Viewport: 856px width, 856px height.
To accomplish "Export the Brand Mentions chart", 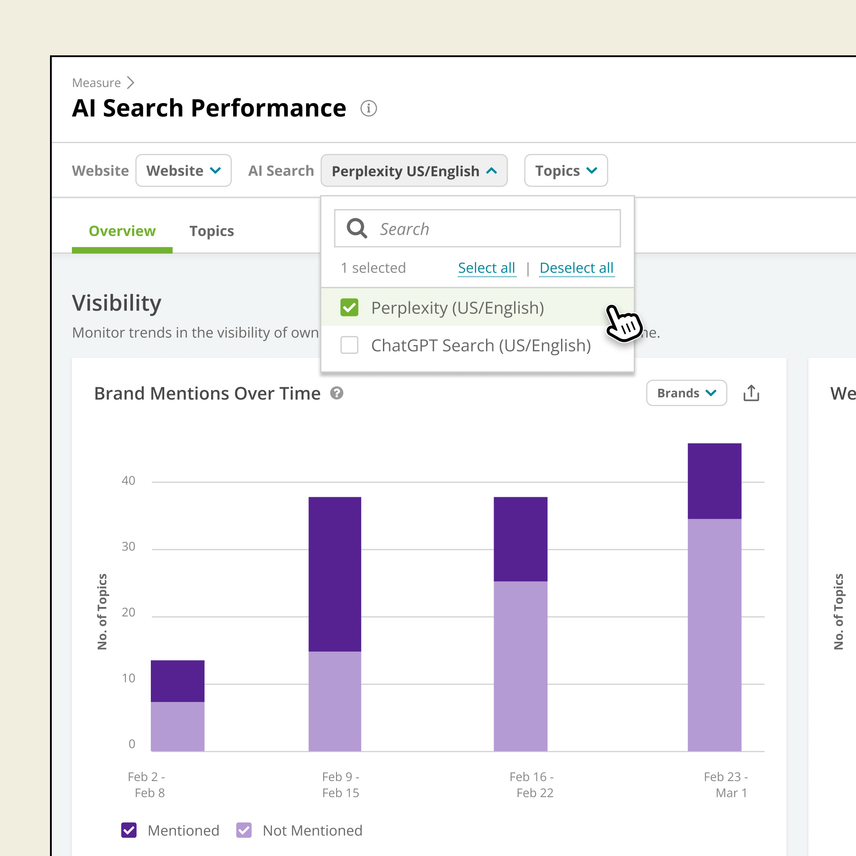I will (x=751, y=393).
